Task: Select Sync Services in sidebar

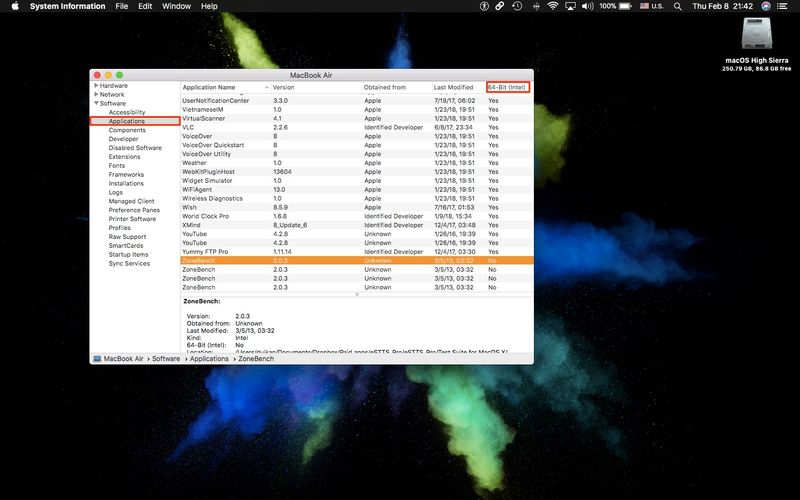Action: [129, 263]
